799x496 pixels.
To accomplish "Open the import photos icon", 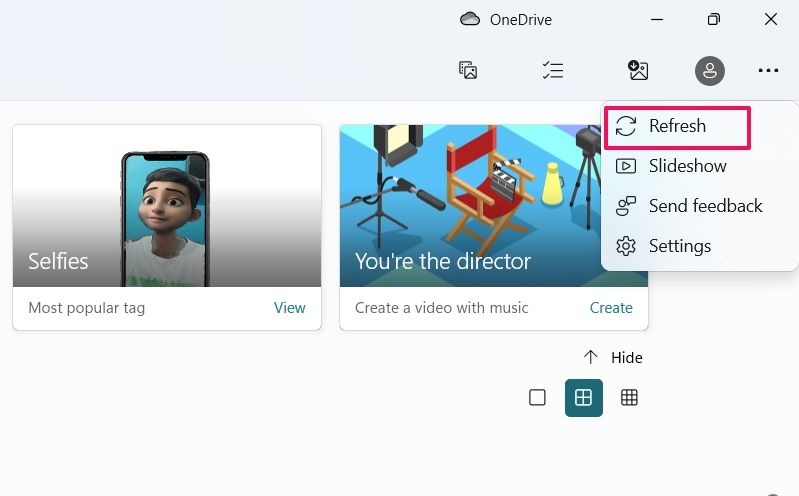I will click(468, 70).
